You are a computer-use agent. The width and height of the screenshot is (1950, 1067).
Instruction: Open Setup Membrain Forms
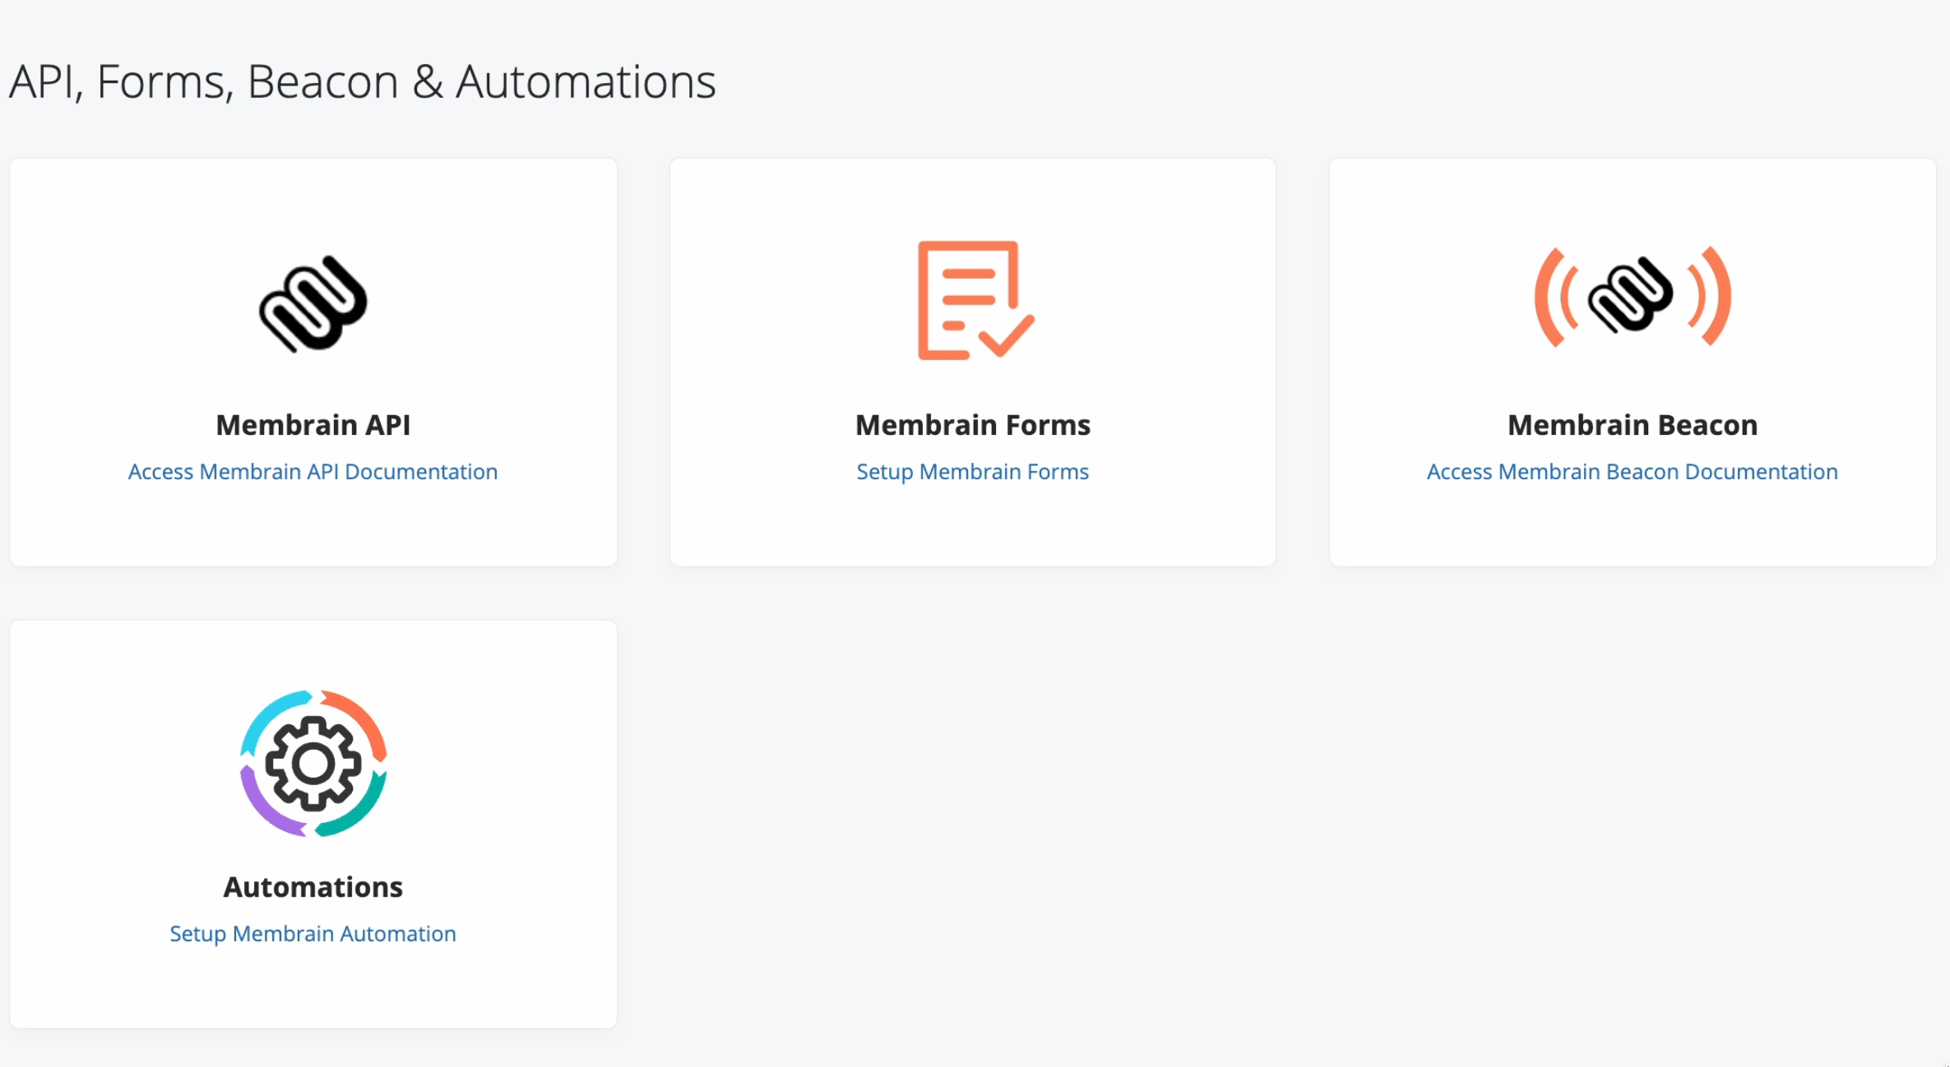(971, 471)
